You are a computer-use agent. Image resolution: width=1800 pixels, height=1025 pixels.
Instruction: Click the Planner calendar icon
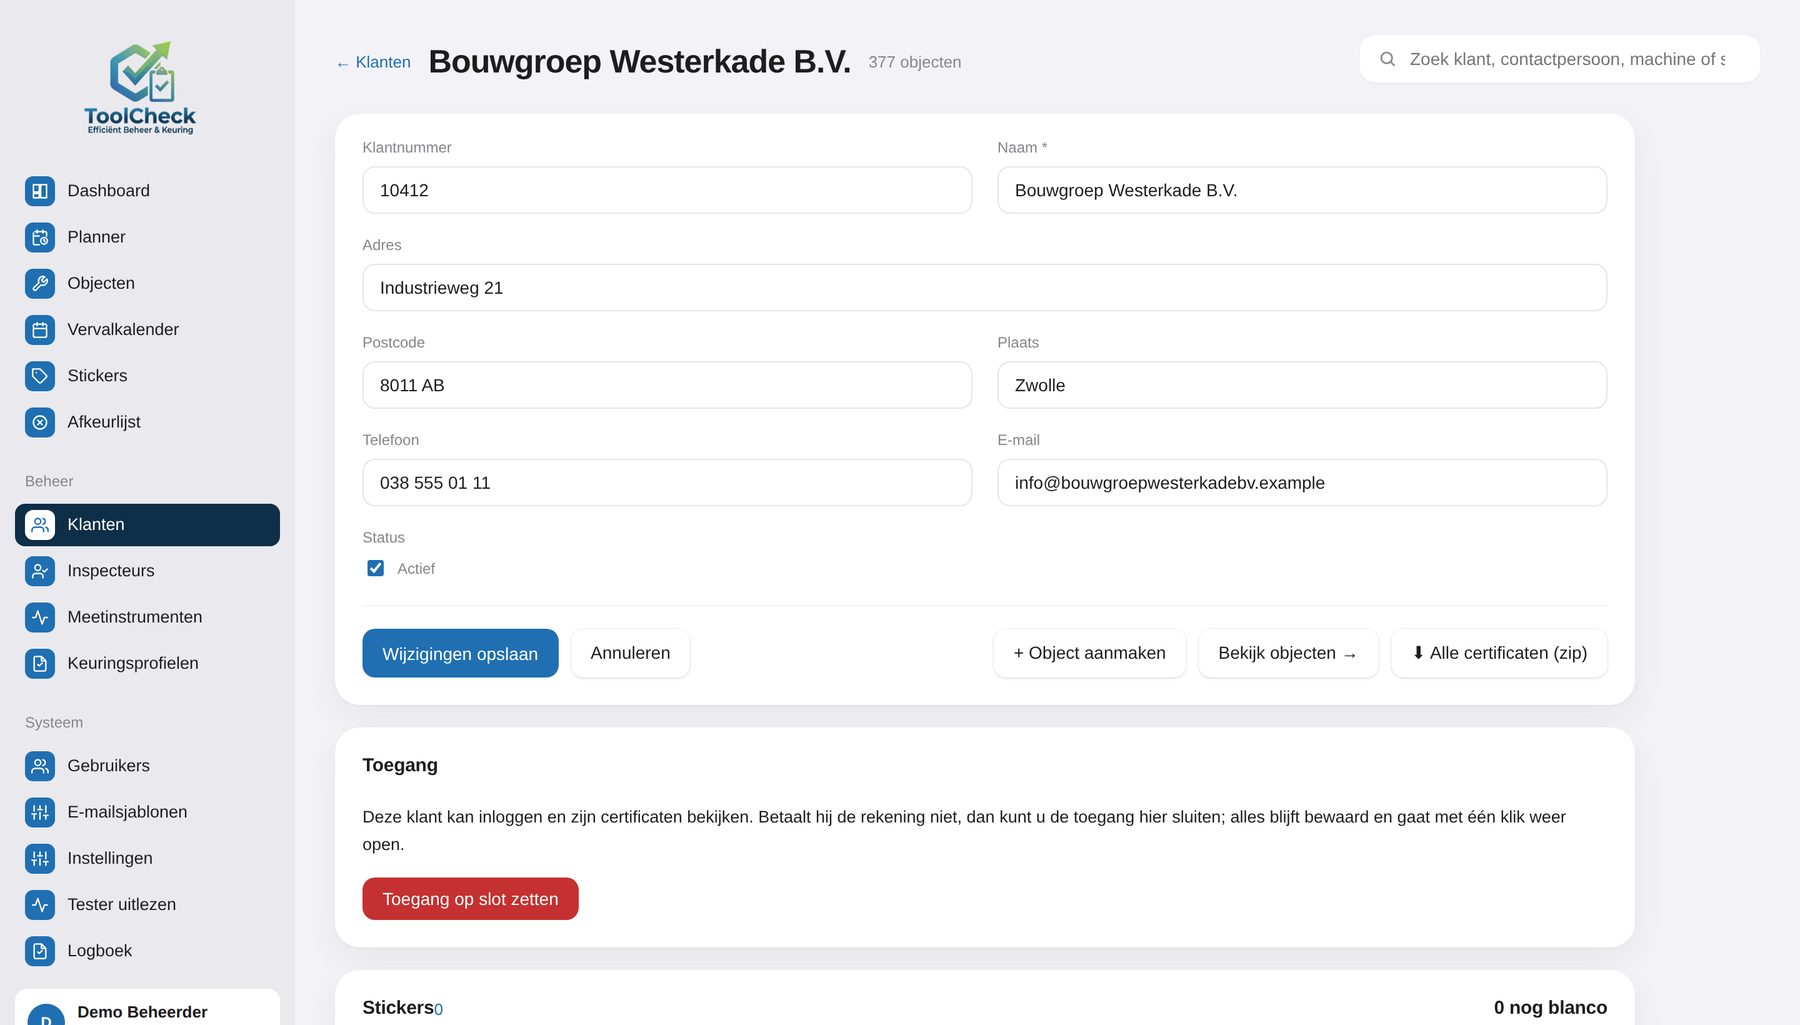coord(40,237)
